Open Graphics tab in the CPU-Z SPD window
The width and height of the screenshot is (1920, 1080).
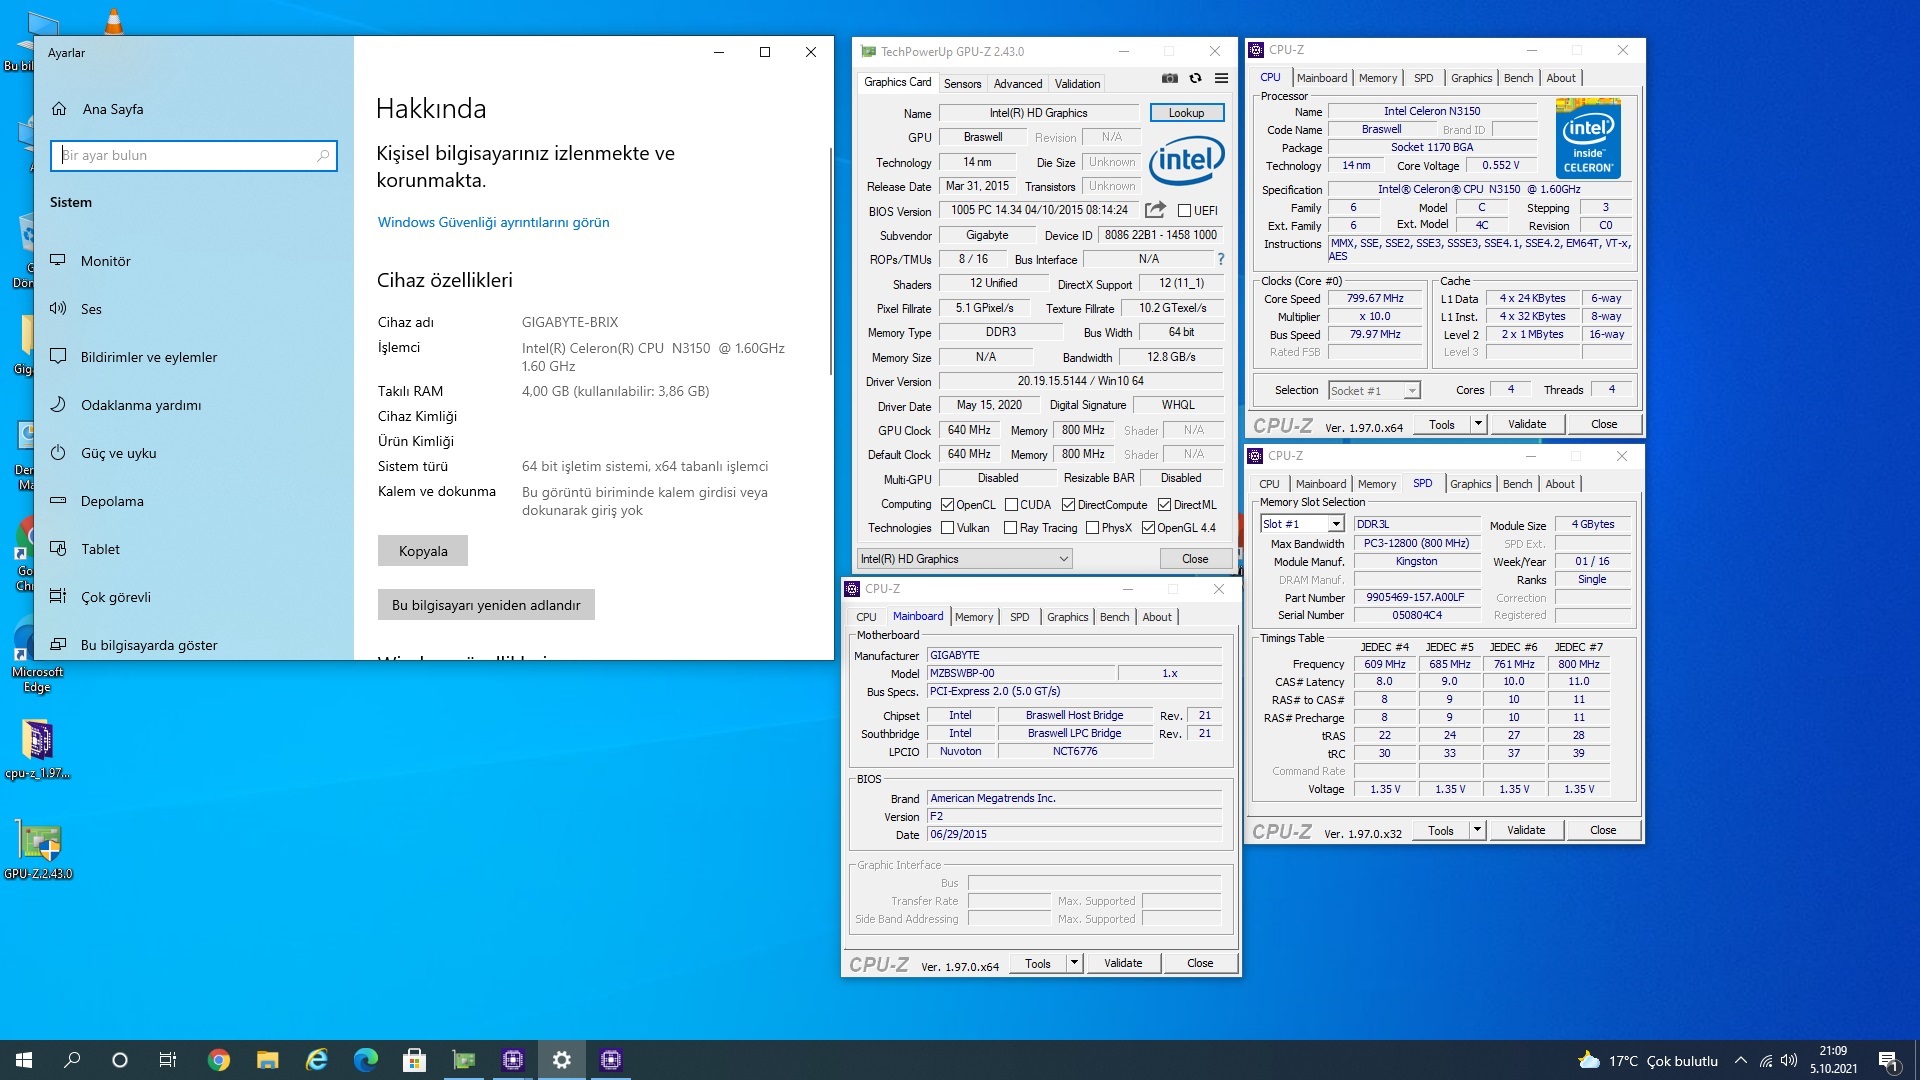coord(1470,484)
